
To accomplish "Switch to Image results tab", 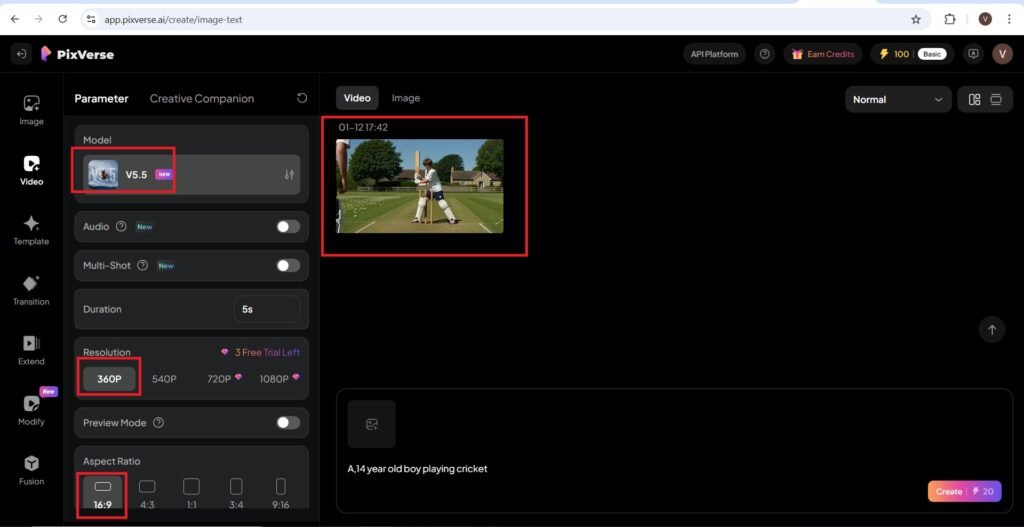I will click(406, 98).
